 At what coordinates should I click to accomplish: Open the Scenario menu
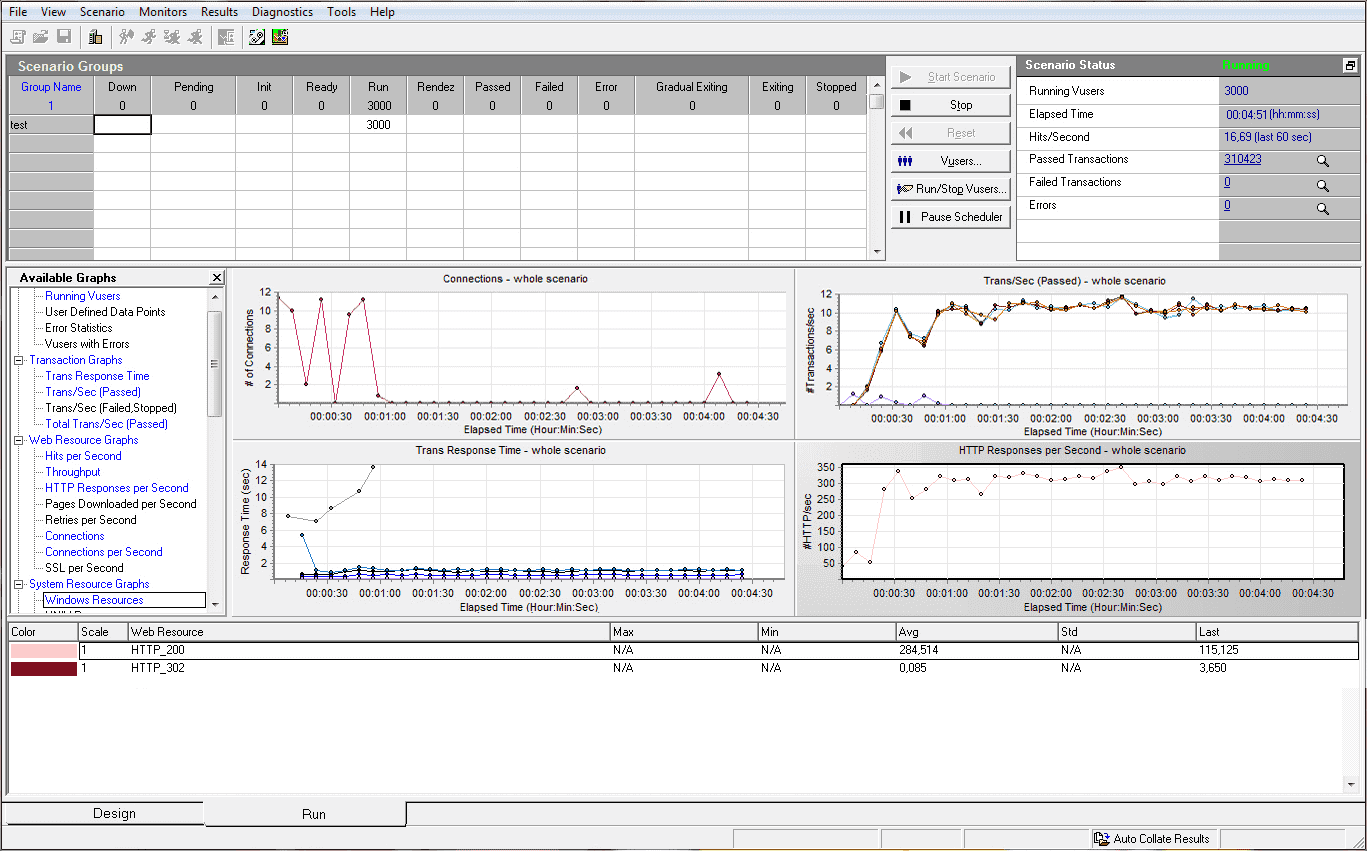click(x=102, y=12)
